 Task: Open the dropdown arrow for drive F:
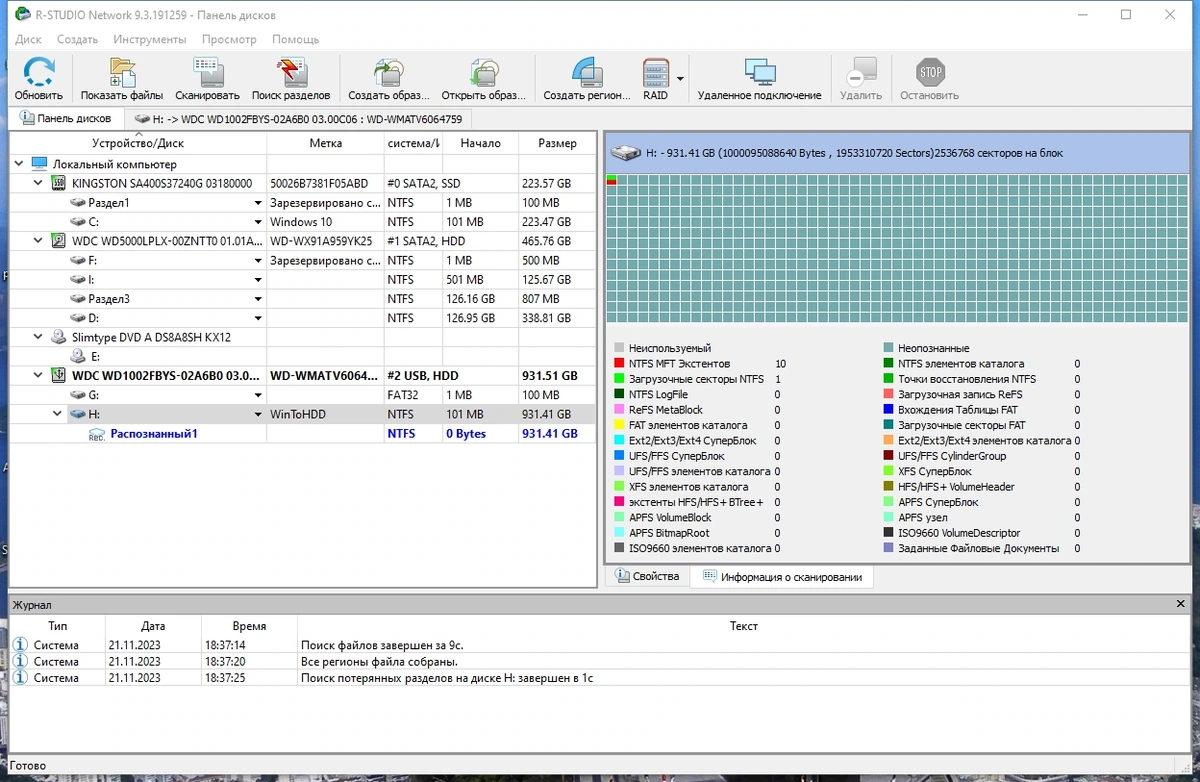click(258, 260)
